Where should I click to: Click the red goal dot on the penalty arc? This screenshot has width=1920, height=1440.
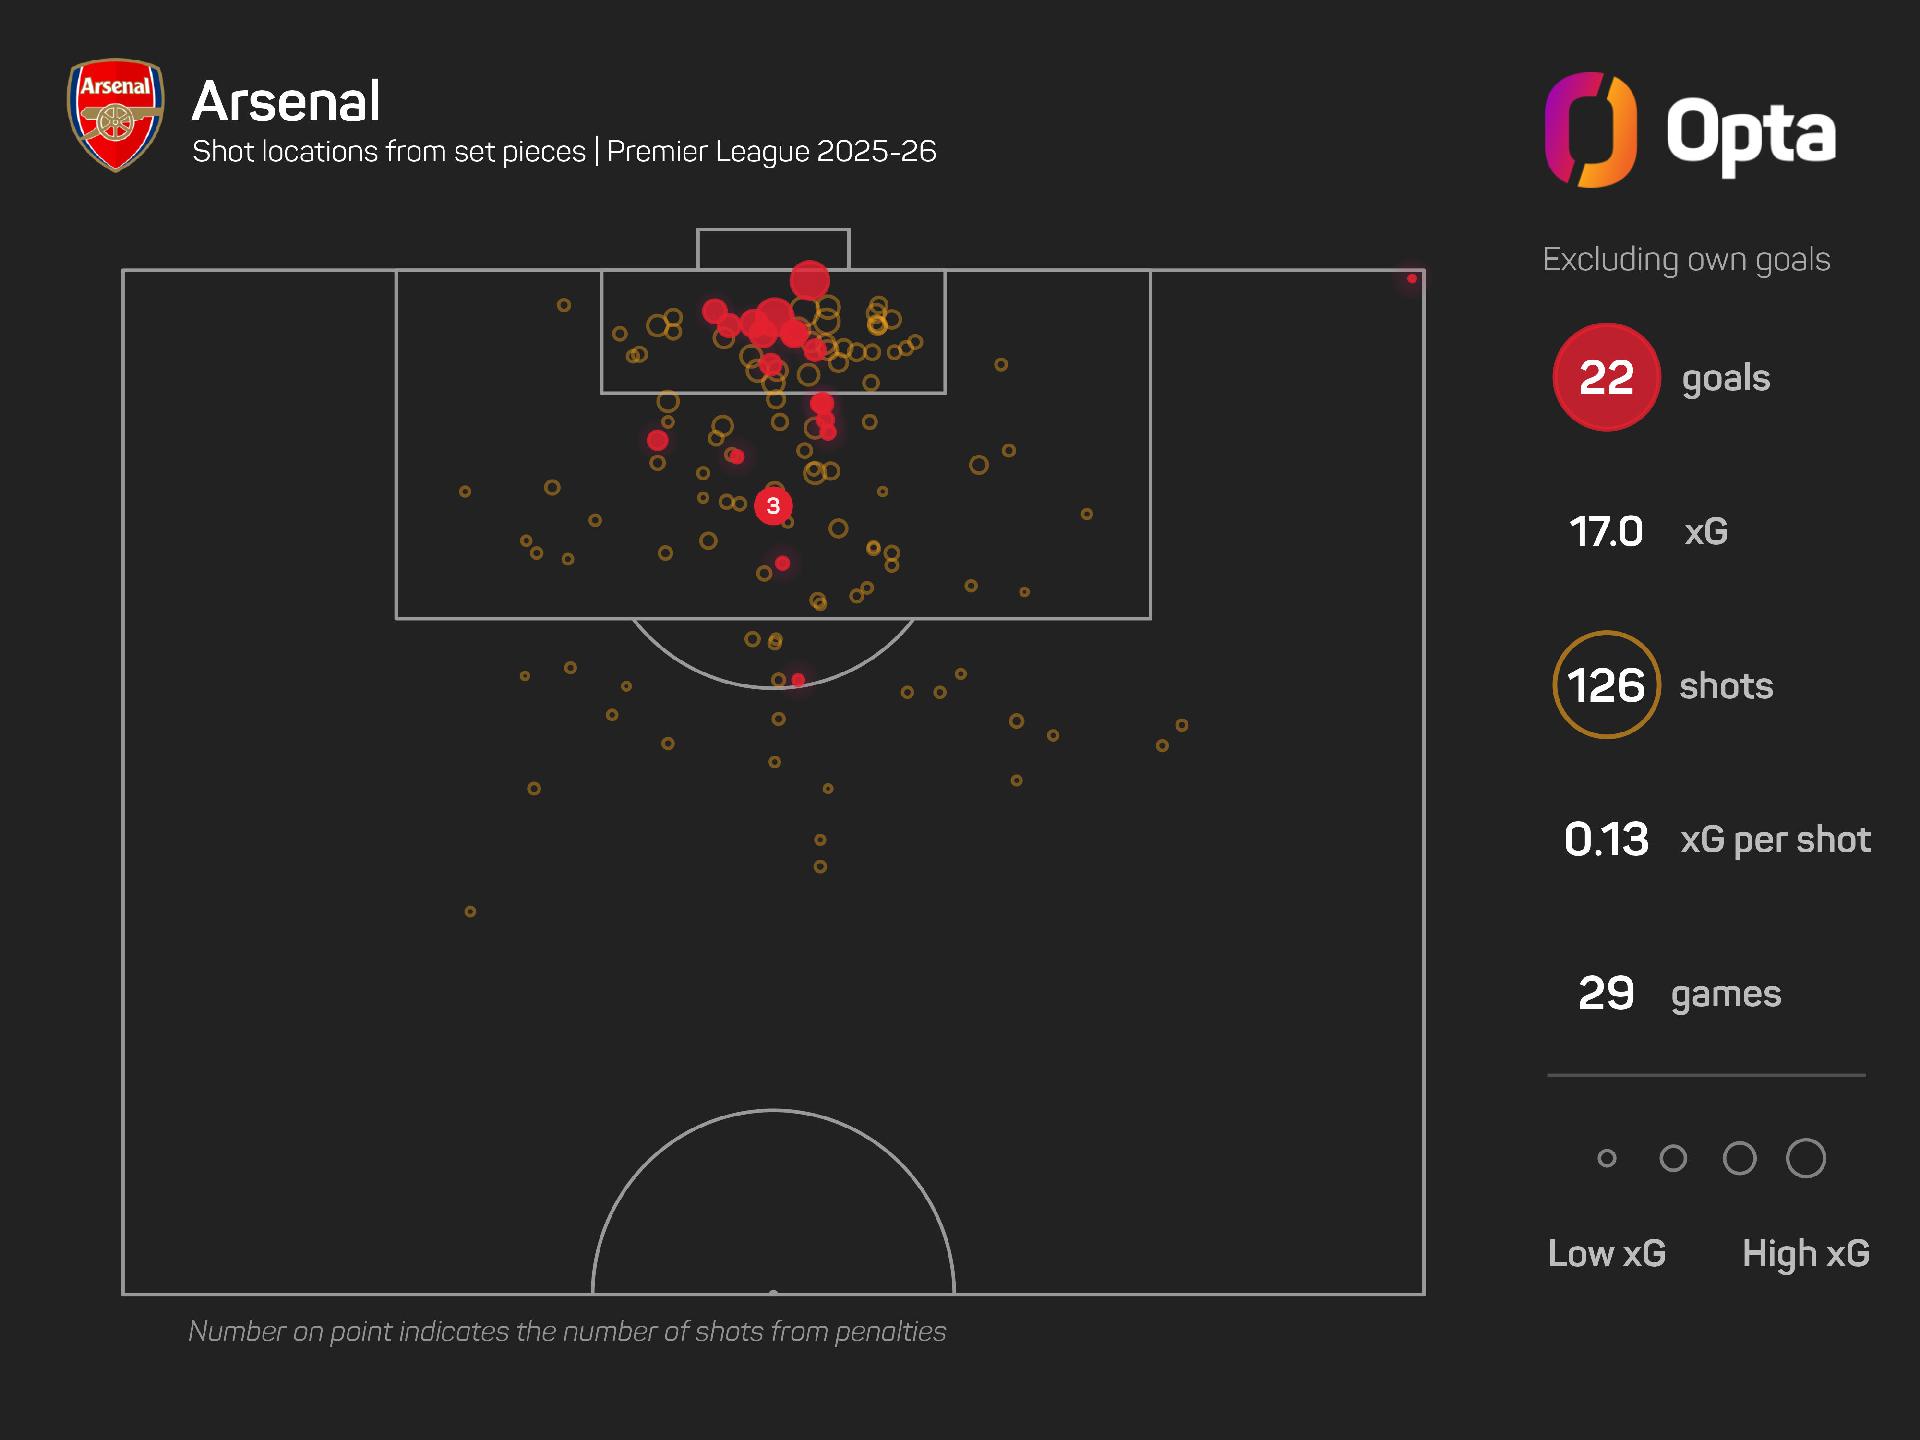click(798, 680)
